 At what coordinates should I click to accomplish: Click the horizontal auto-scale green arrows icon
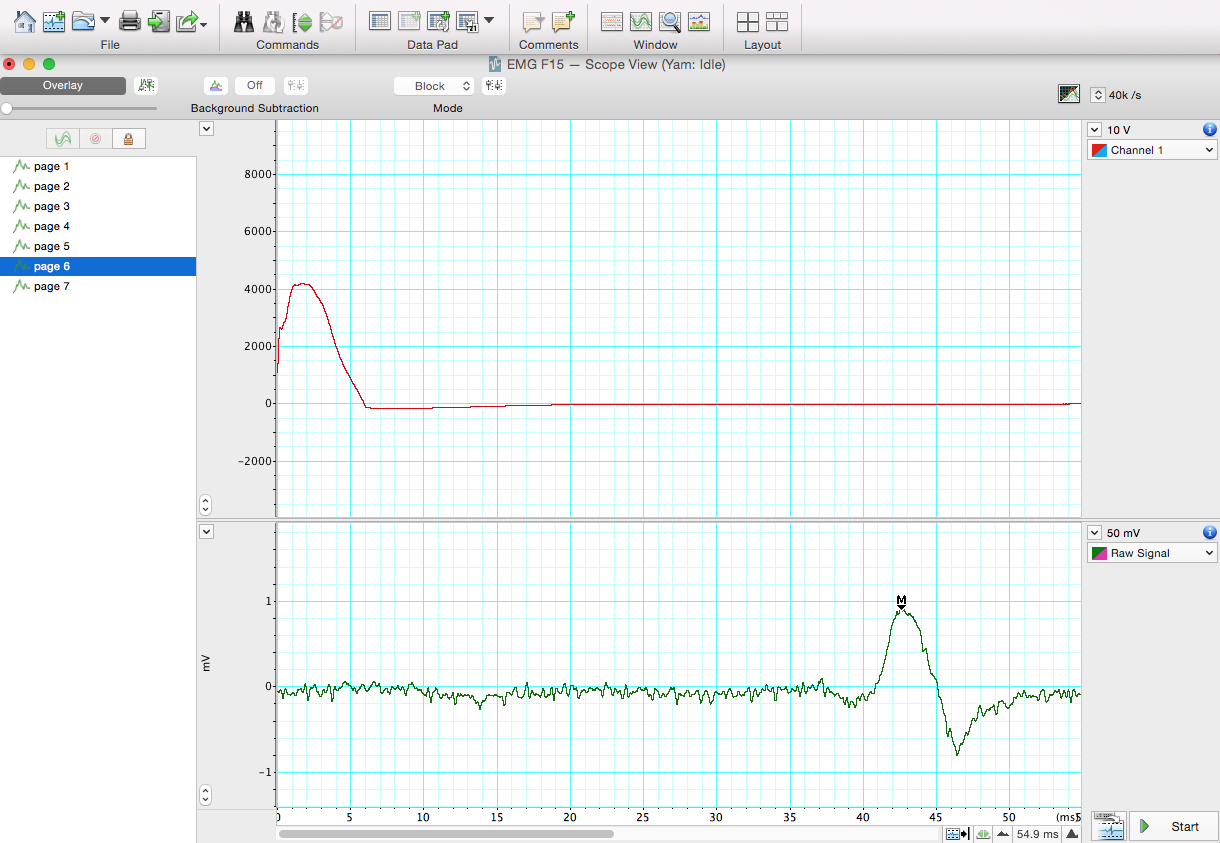(x=983, y=833)
